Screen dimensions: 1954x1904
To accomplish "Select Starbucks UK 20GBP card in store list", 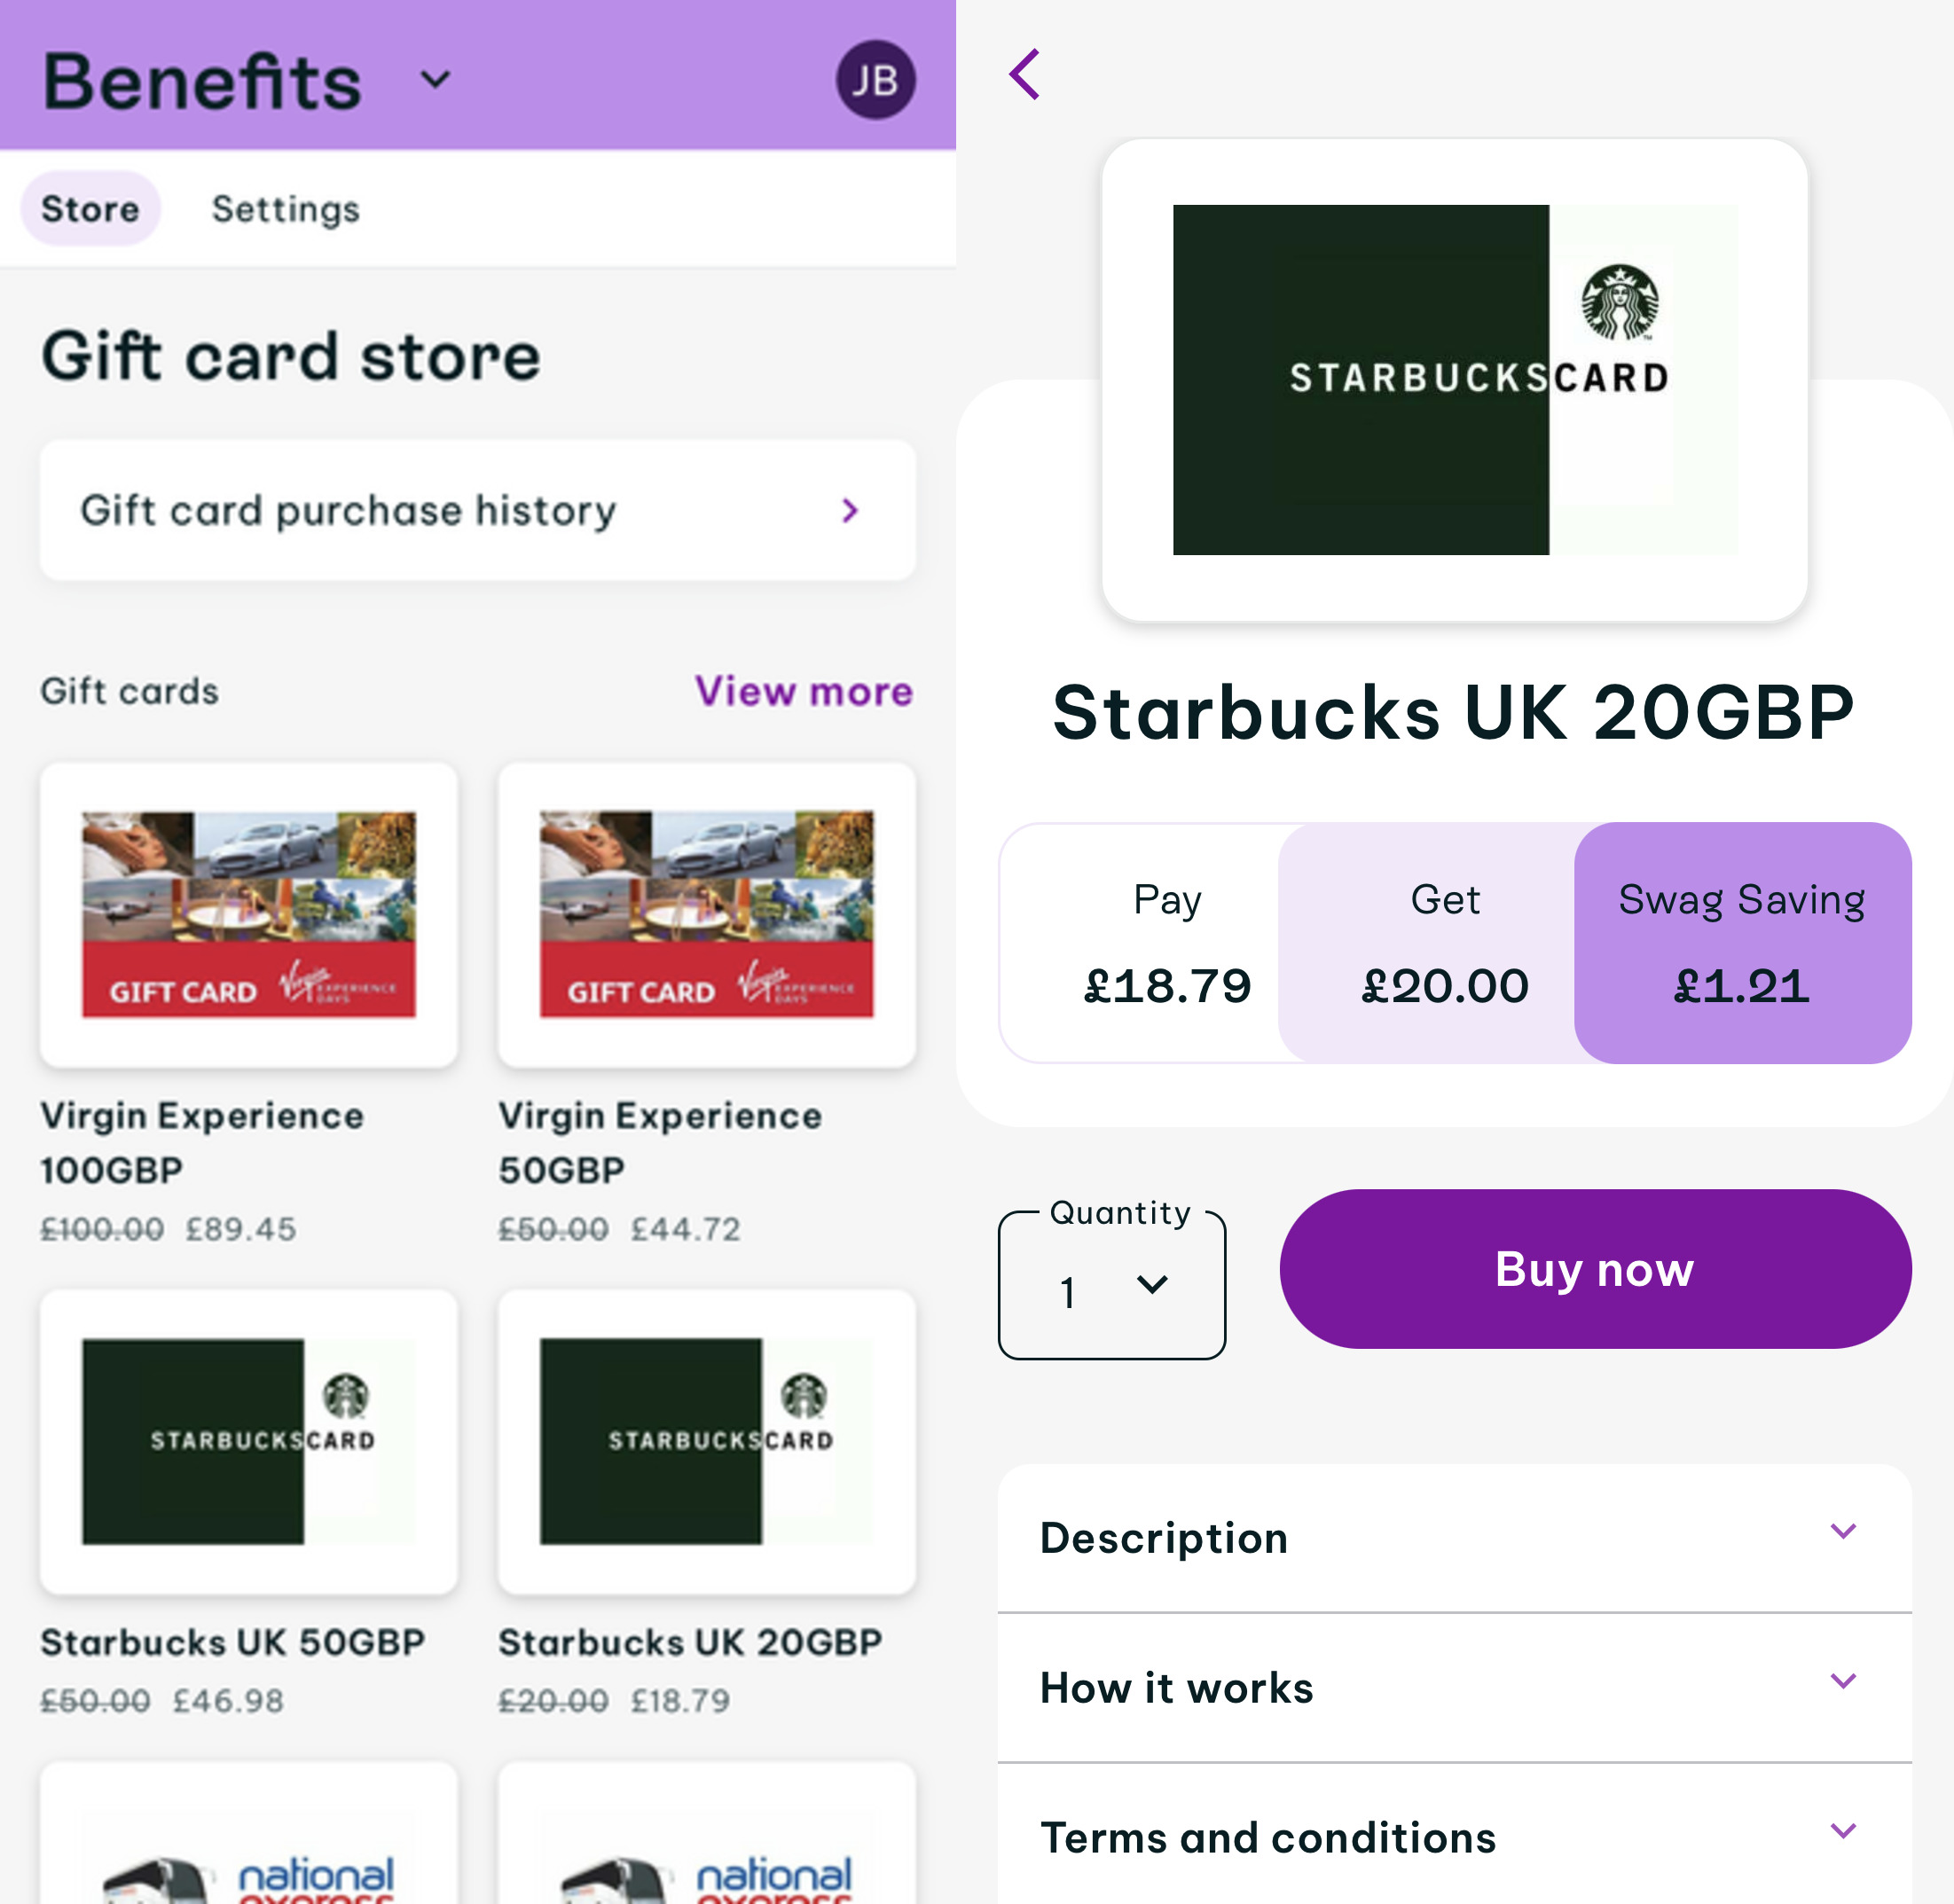I will click(x=707, y=1441).
